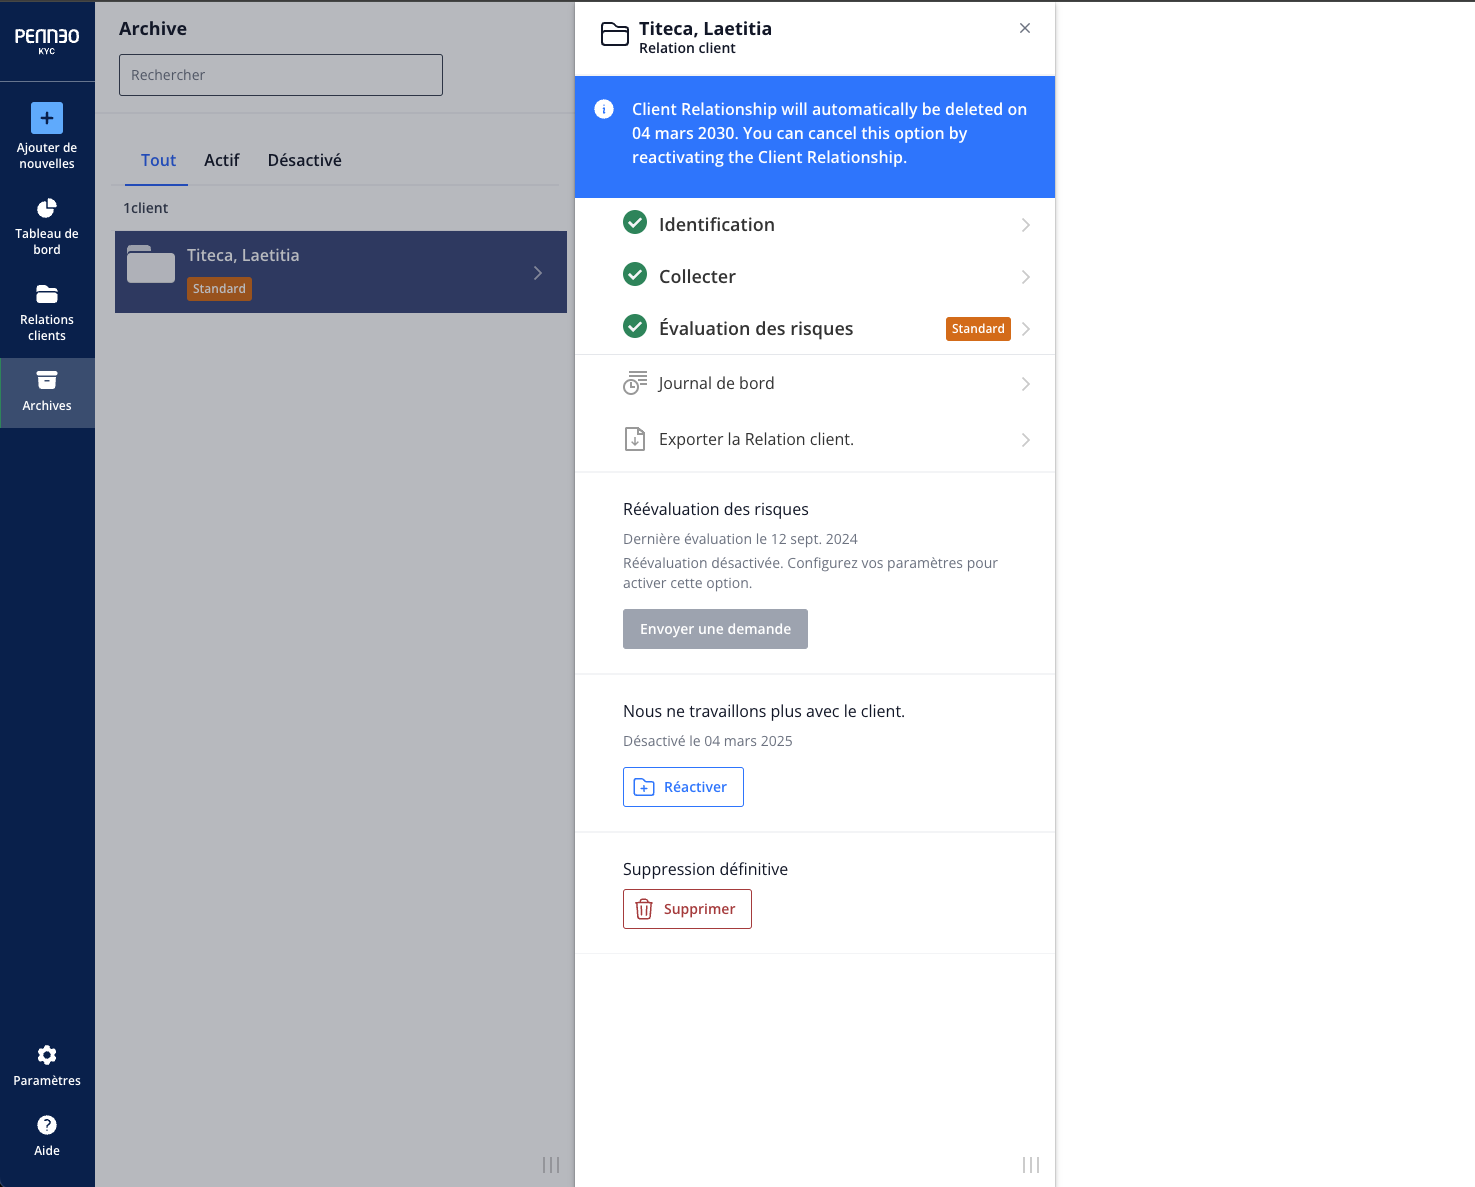Click Exporter la Relation client. label
This screenshot has width=1475, height=1187.
[x=756, y=439]
